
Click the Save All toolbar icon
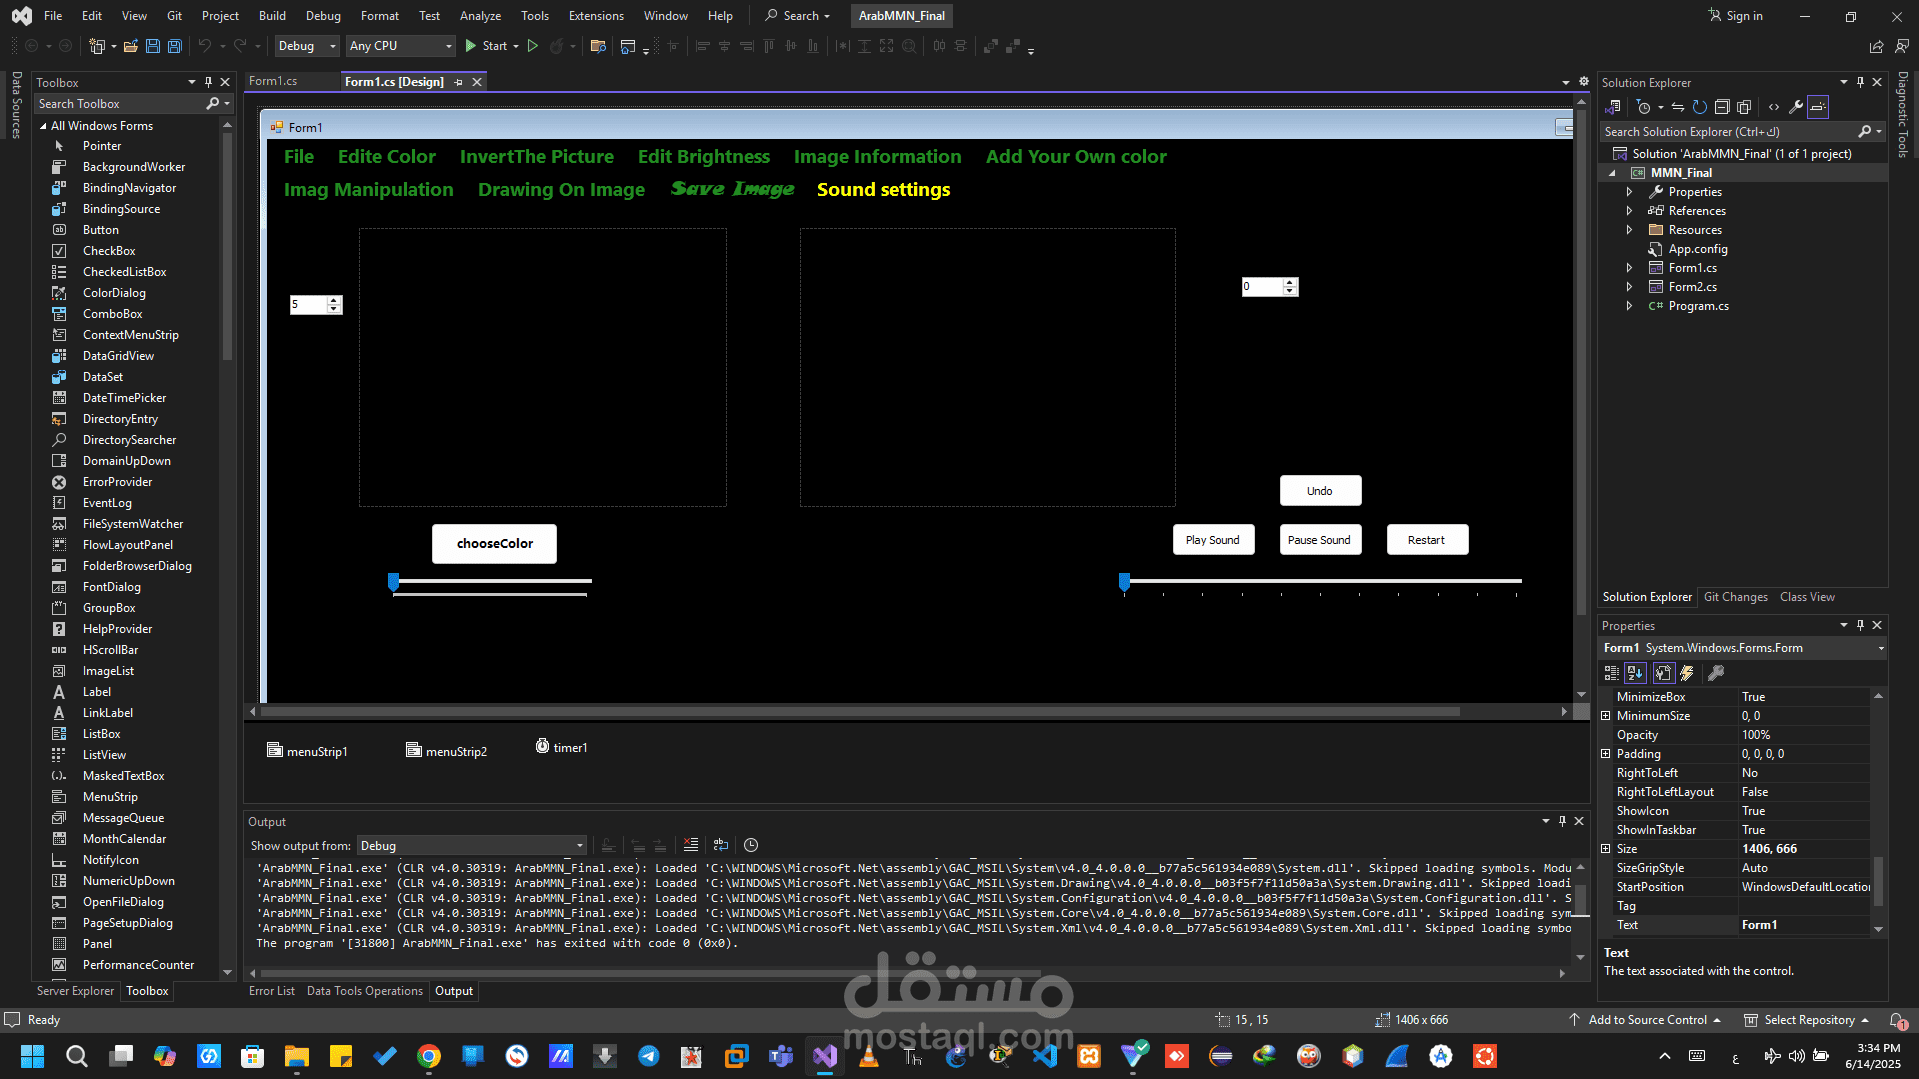coord(174,46)
